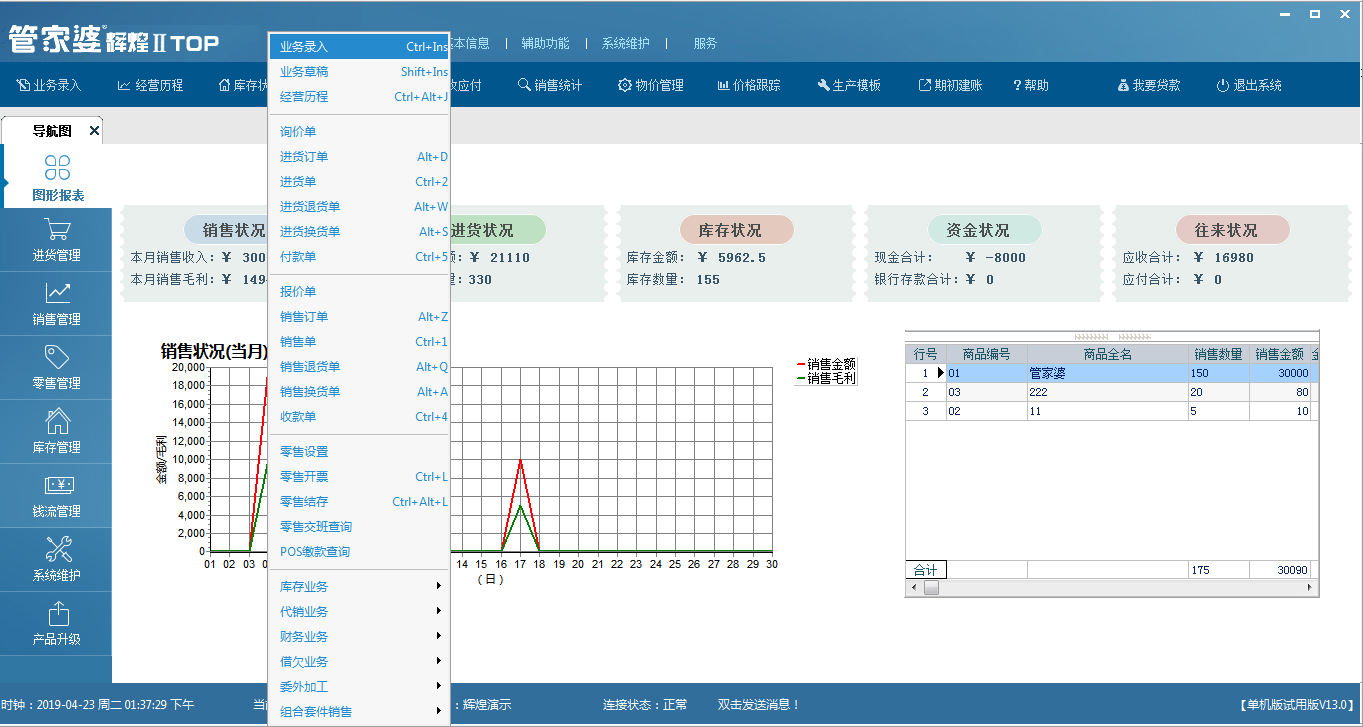This screenshot has height=727, width=1363.
Task: Choose 零售开票 from the menu
Action: (x=360, y=477)
